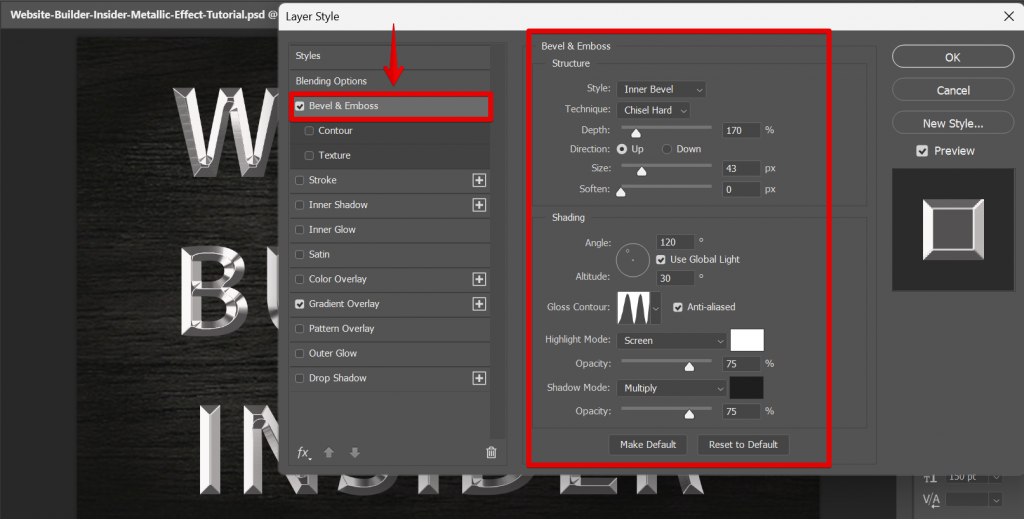Screen dimensions: 1024x519
Task: Duplicate Gradient Overlay using its plus icon
Action: (479, 304)
